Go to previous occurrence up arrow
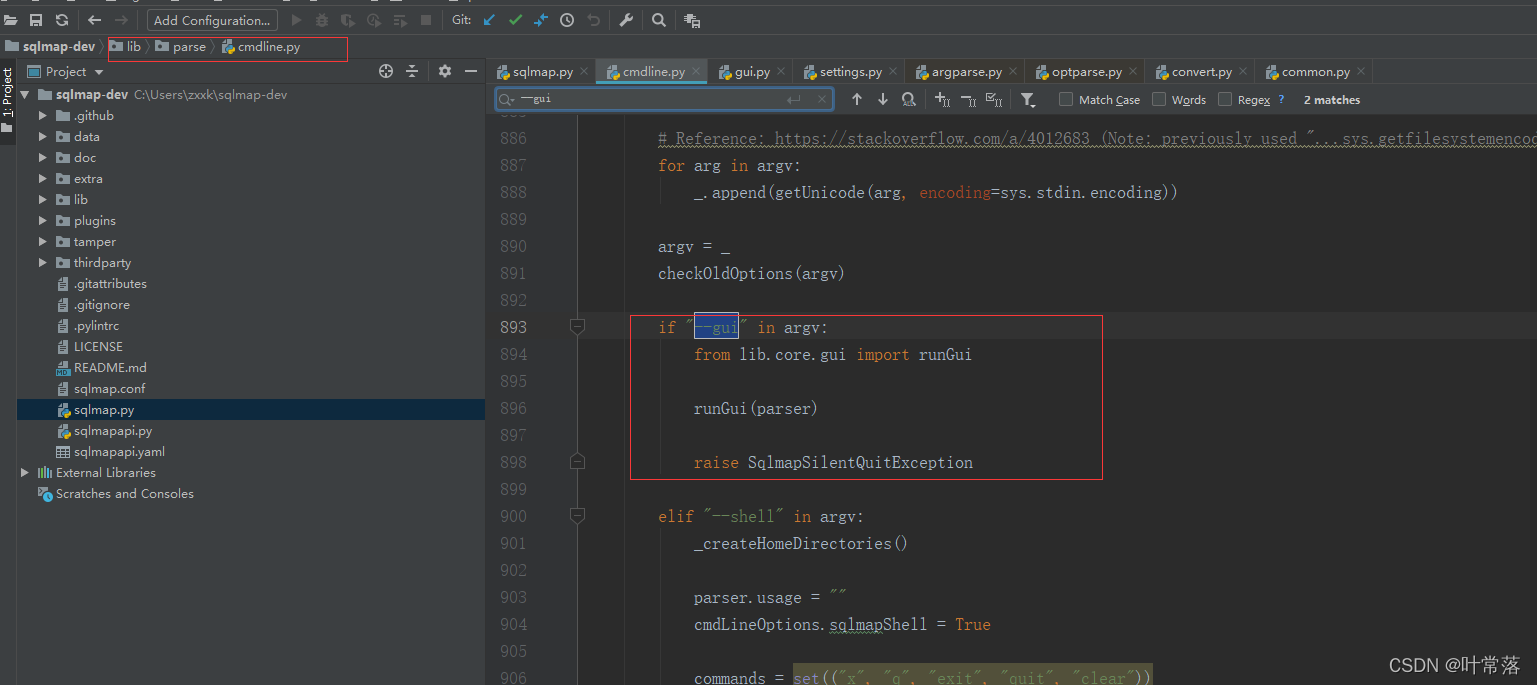Image resolution: width=1537 pixels, height=685 pixels. tap(857, 99)
